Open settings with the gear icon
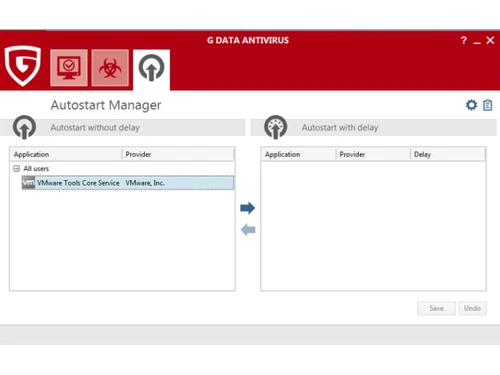The height and width of the screenshot is (375, 500). 471,105
